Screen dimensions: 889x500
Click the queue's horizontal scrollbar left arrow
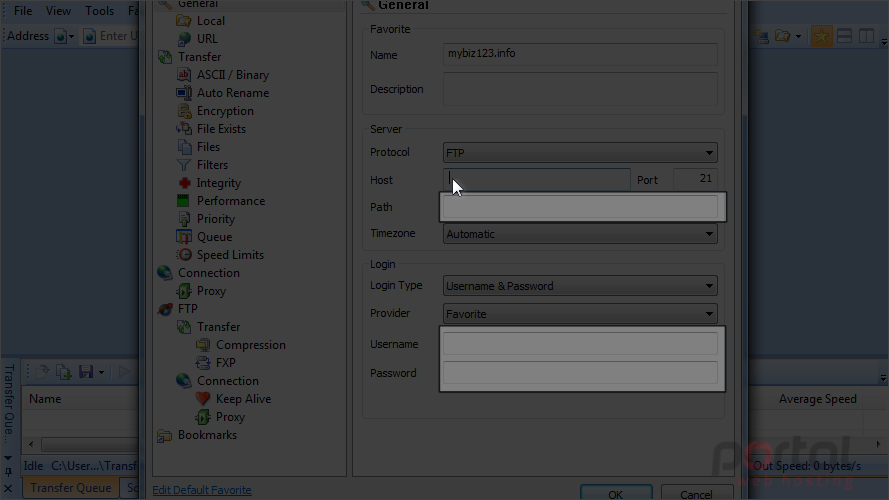tap(32, 444)
